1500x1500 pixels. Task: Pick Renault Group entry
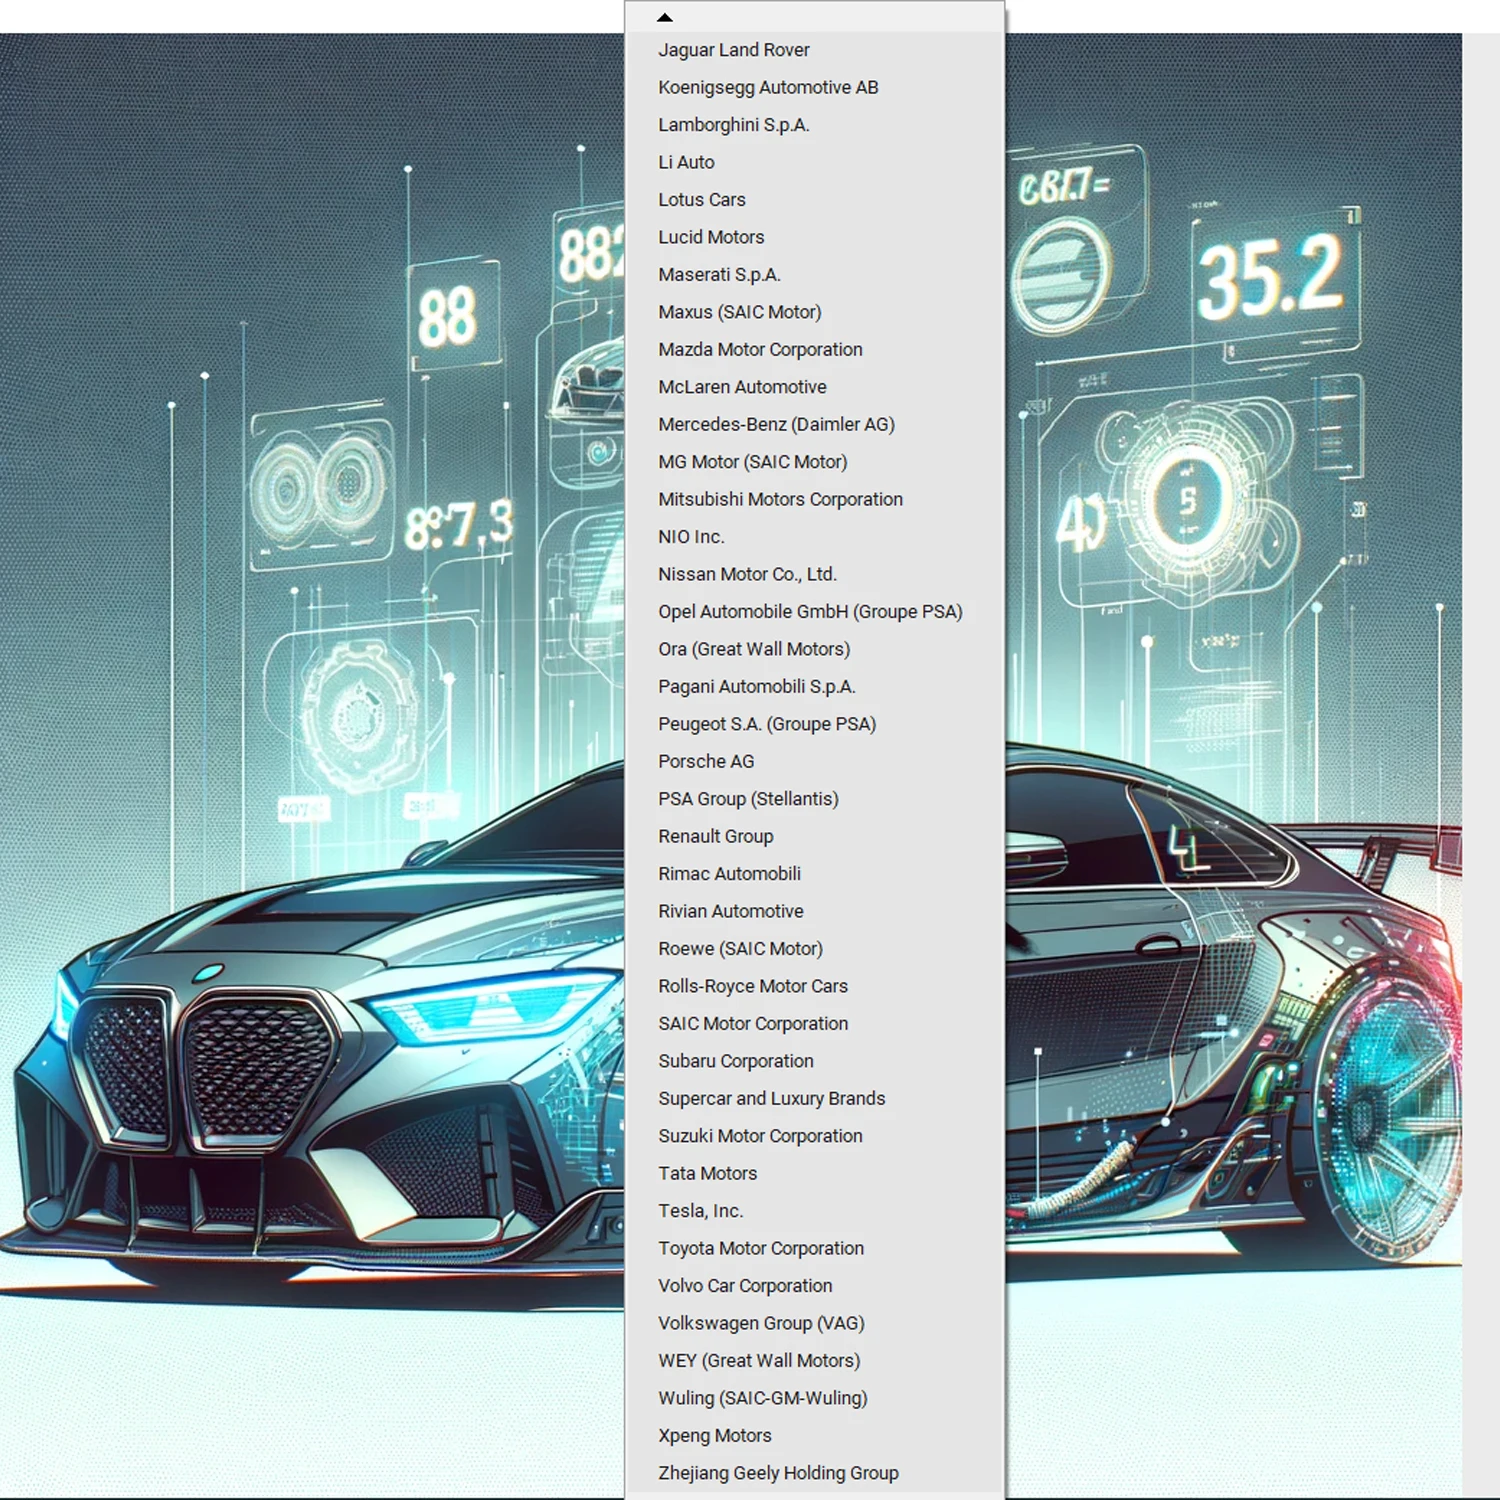coord(715,836)
